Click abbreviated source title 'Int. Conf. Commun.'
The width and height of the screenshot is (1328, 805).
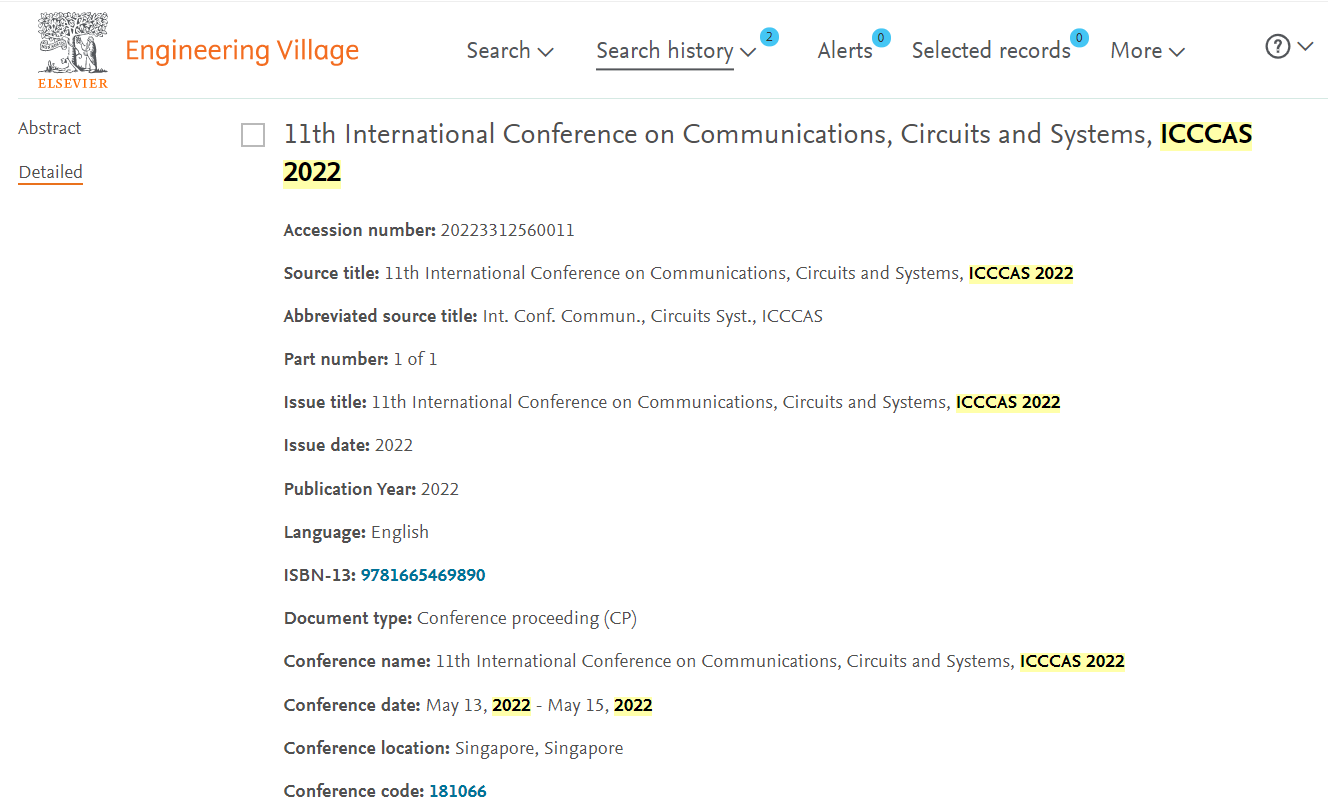562,316
